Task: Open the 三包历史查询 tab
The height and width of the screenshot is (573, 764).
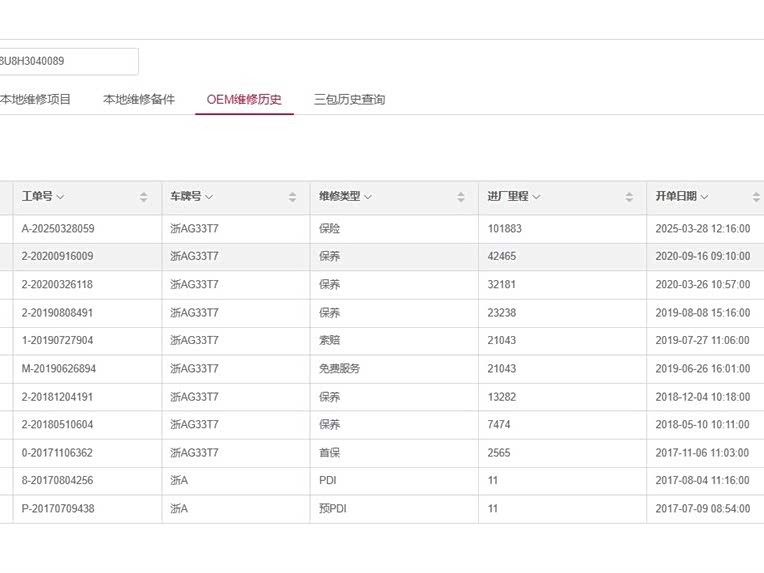Action: click(x=349, y=99)
